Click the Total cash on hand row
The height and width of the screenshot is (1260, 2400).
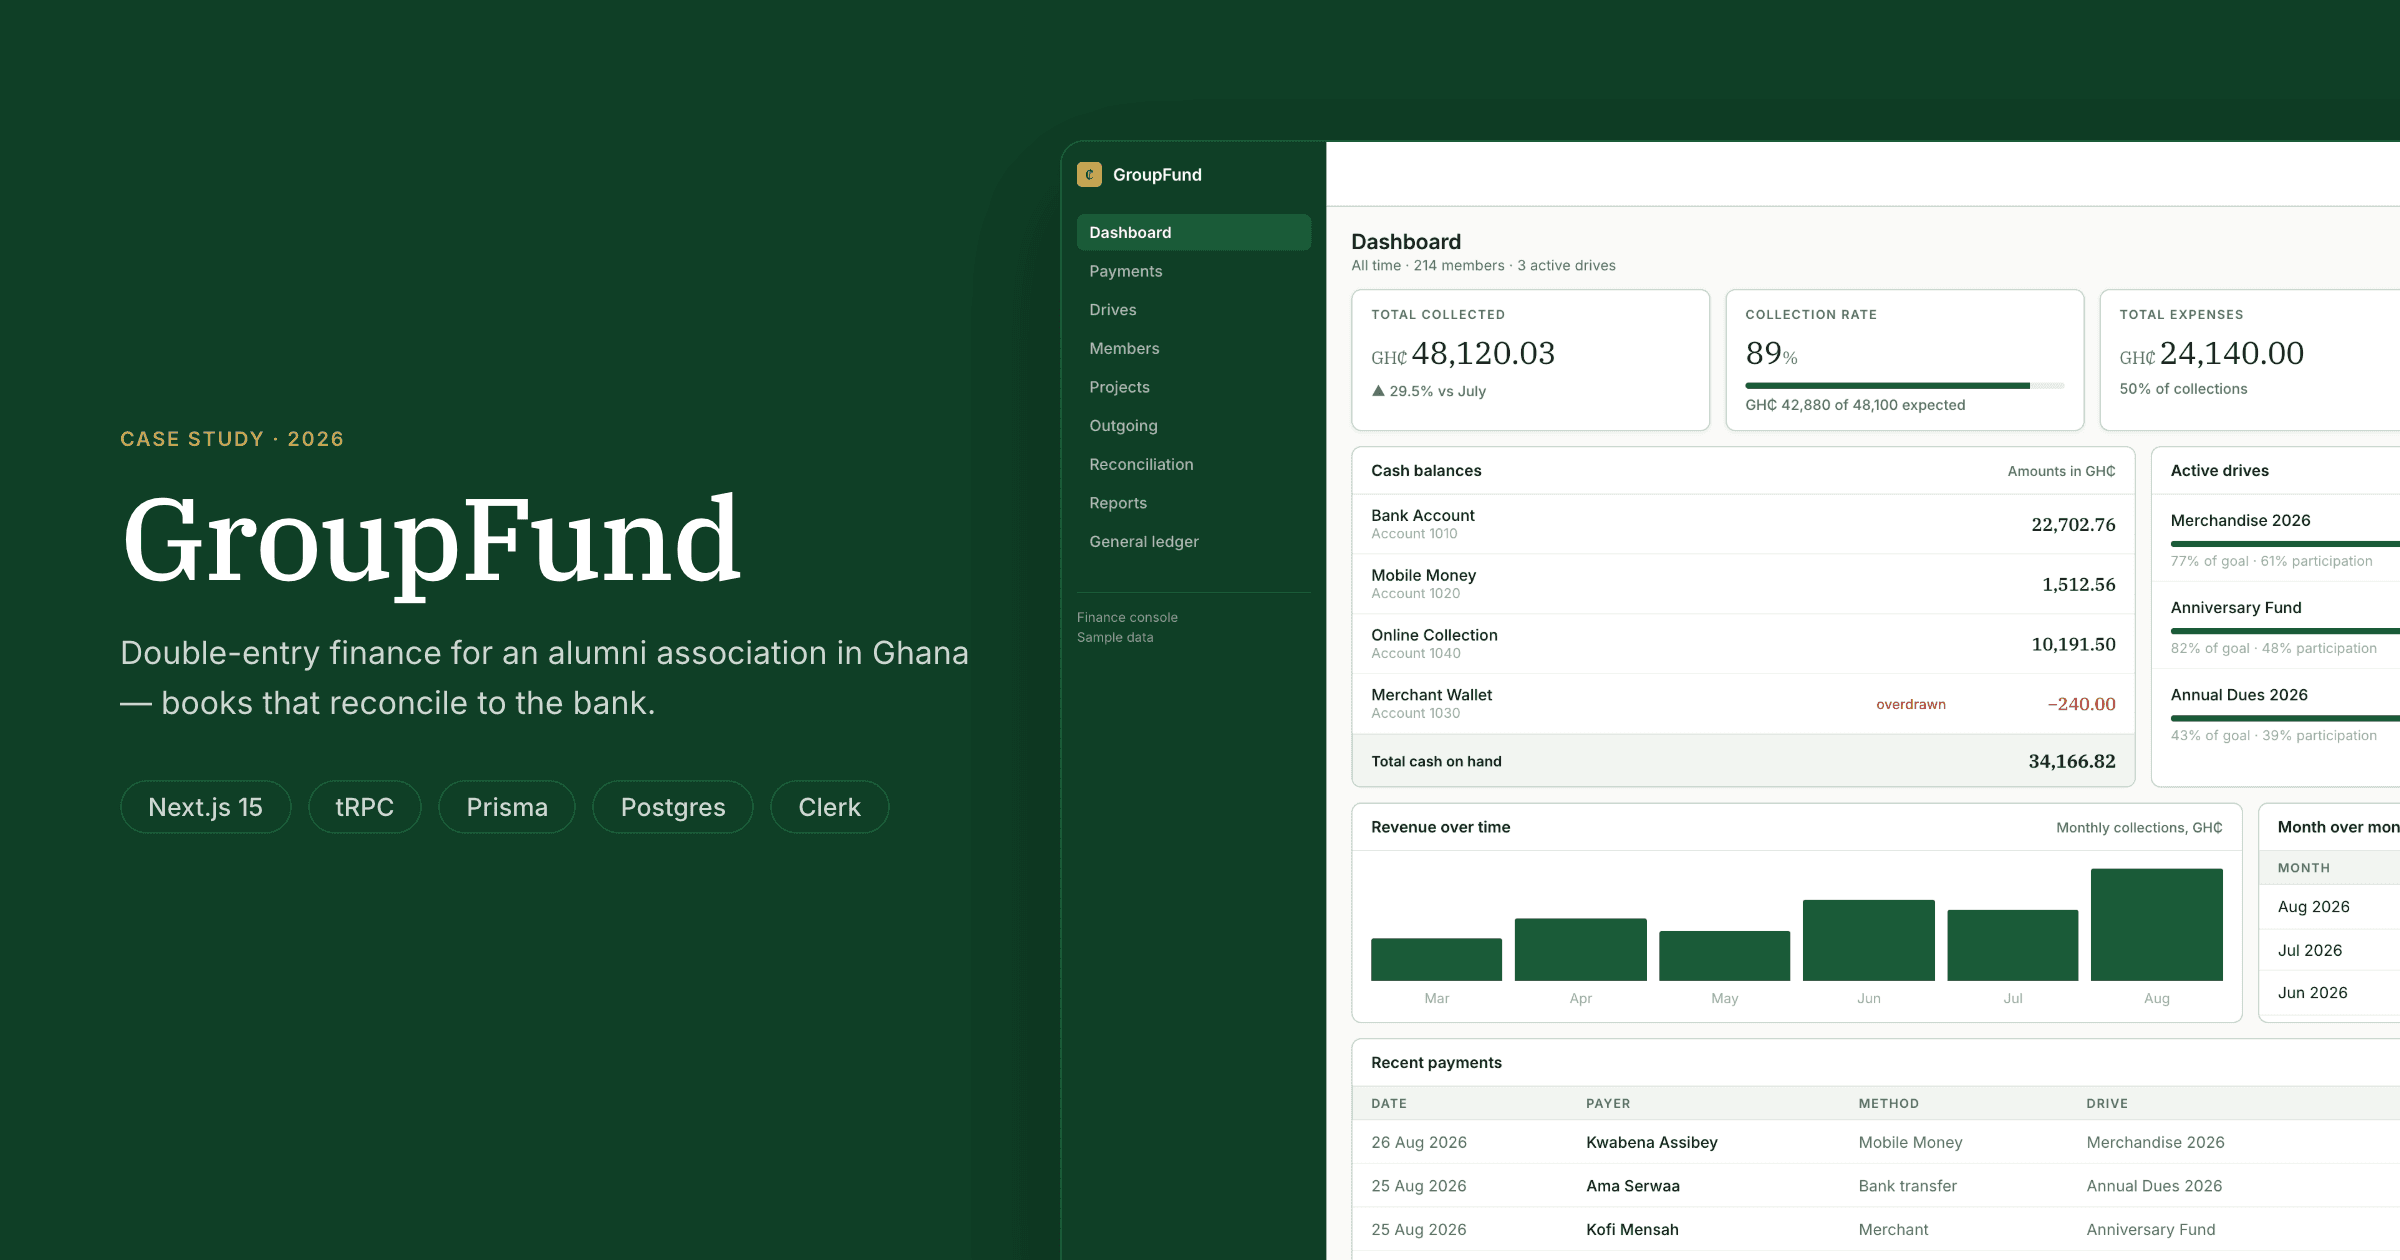1743,761
